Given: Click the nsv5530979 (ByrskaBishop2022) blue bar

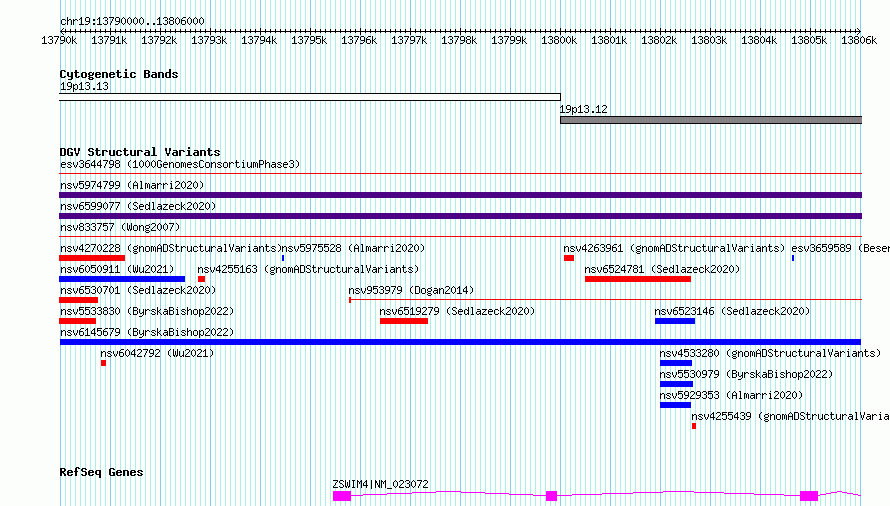Looking at the screenshot, I should click(x=677, y=384).
